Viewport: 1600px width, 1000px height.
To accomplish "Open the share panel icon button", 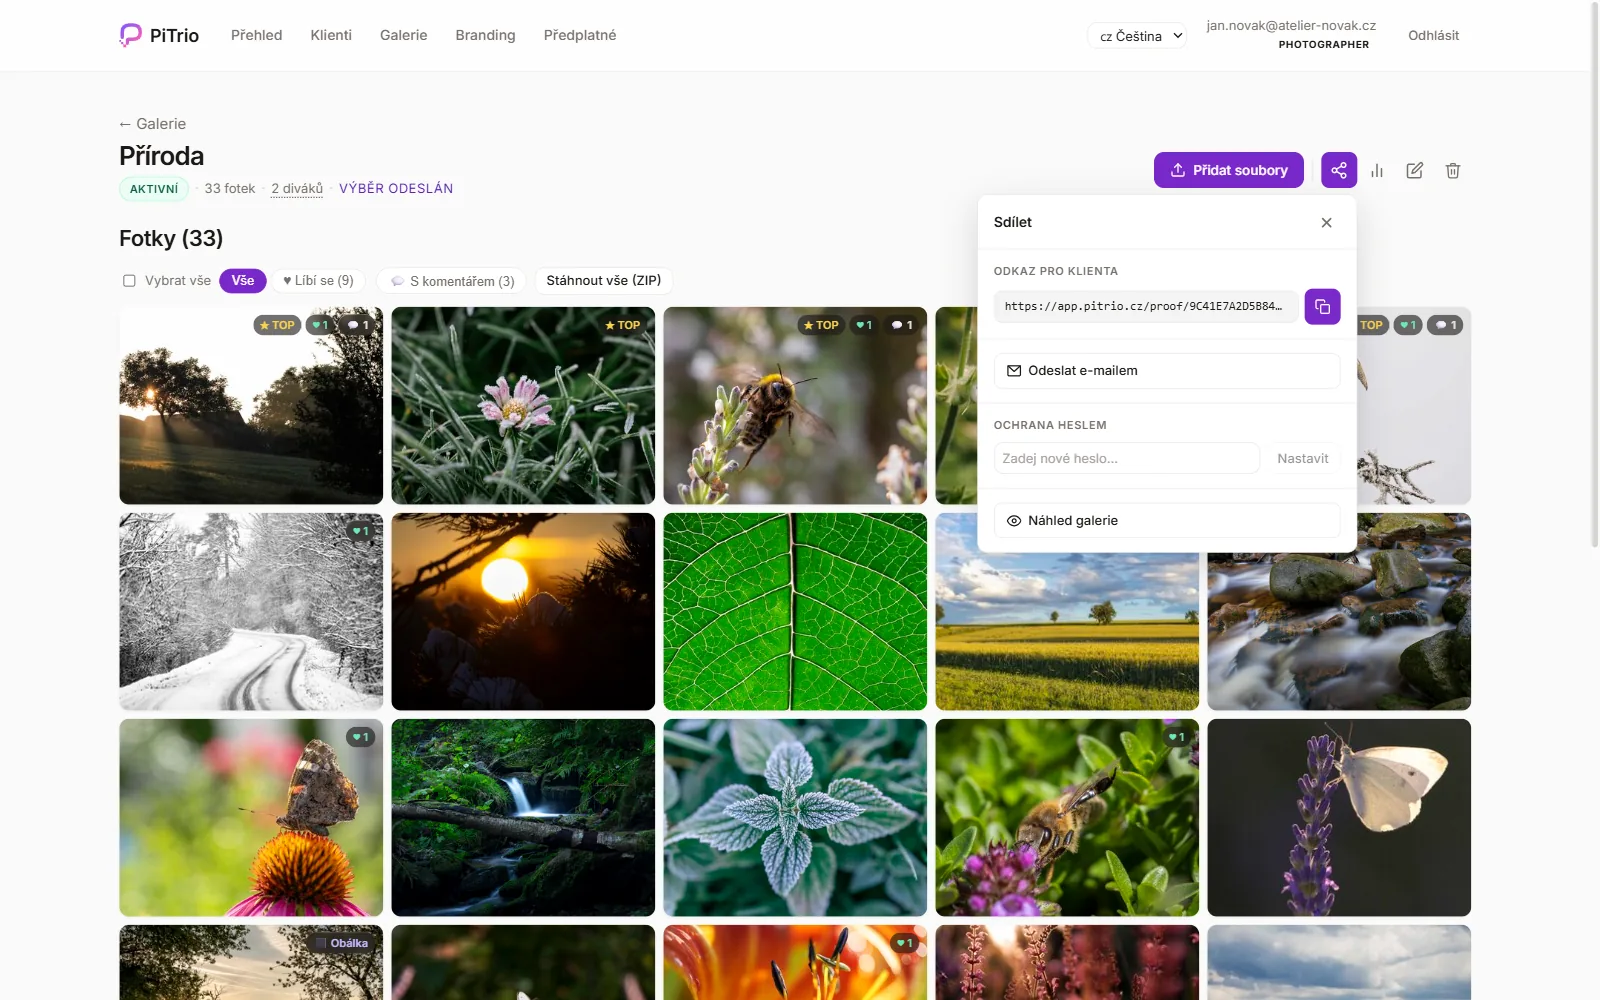I will 1339,170.
